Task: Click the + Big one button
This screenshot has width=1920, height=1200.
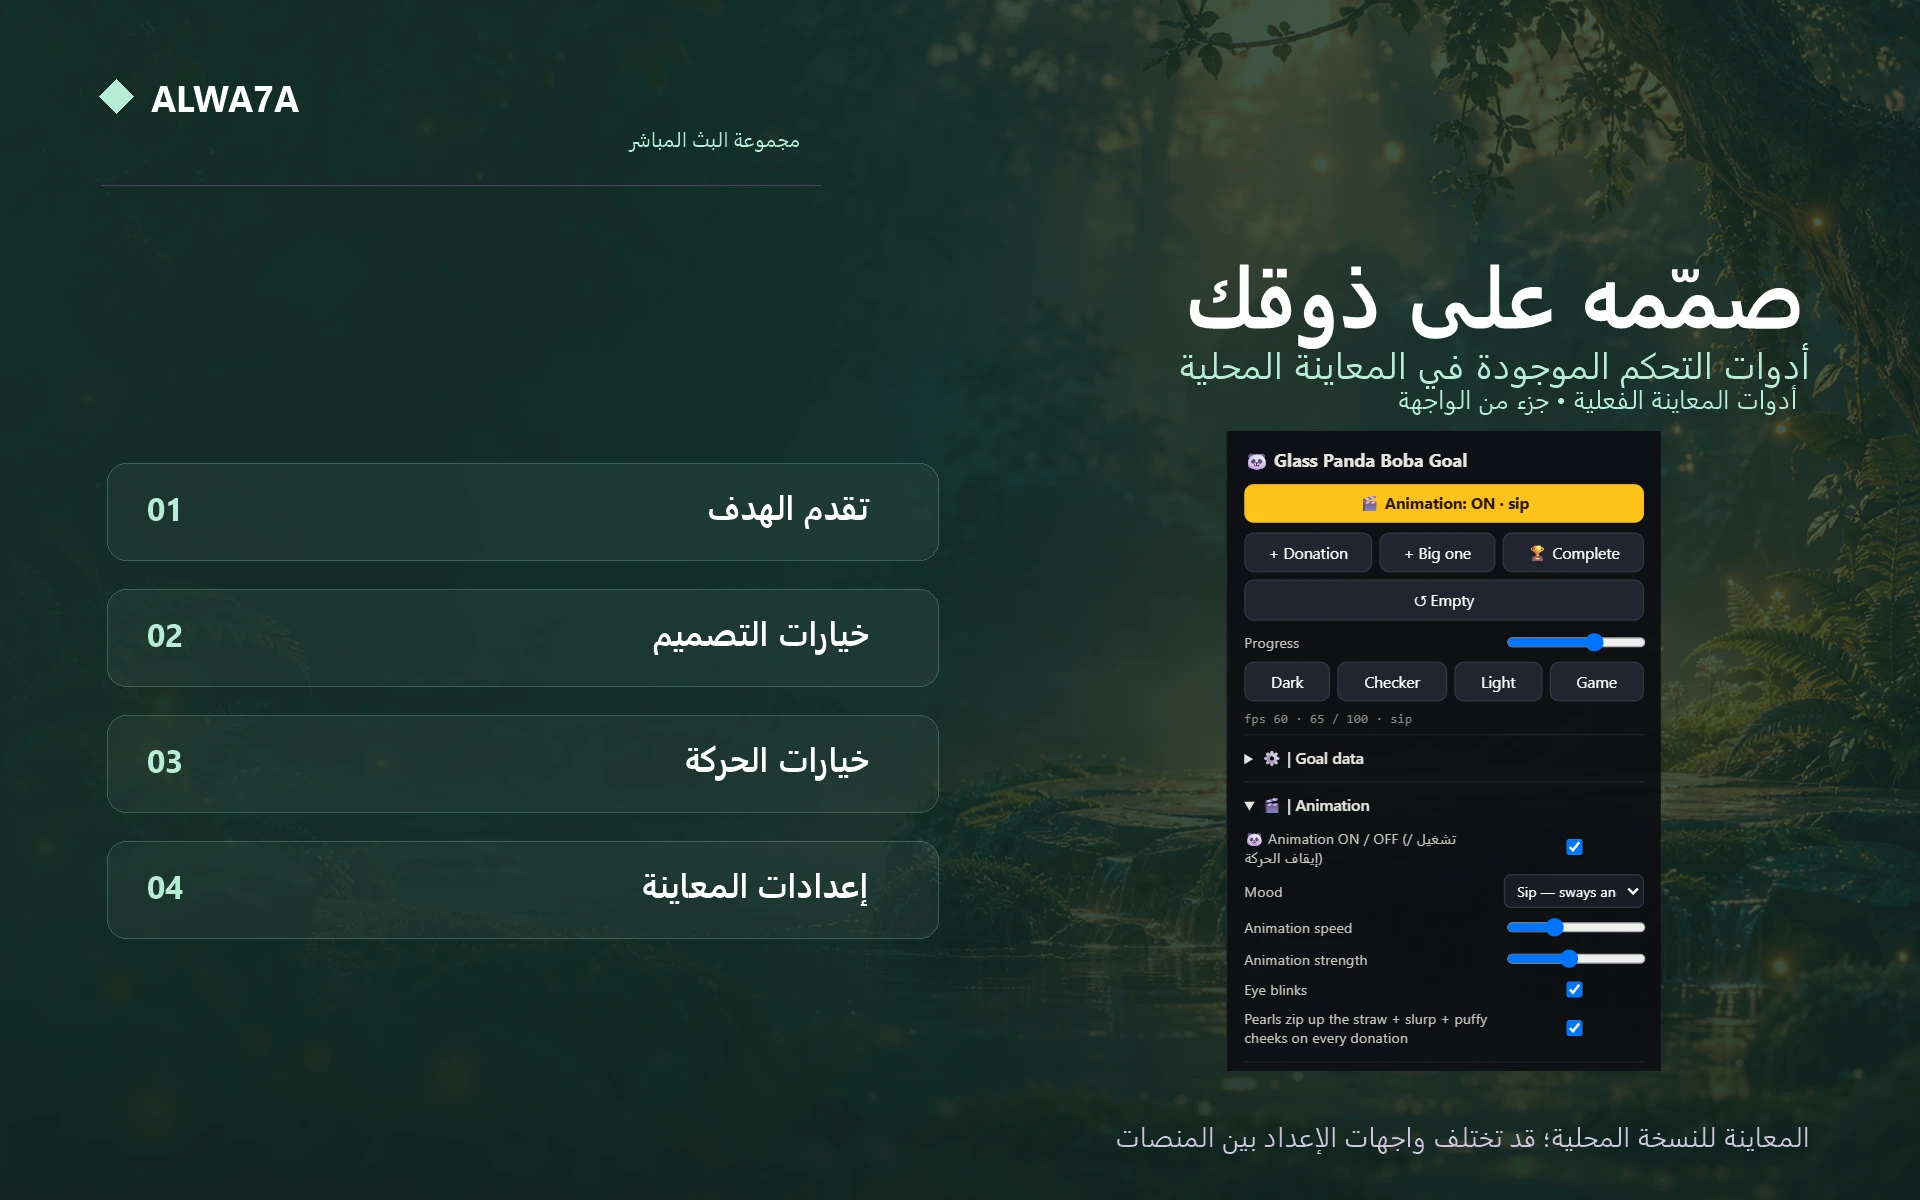Action: coord(1437,553)
